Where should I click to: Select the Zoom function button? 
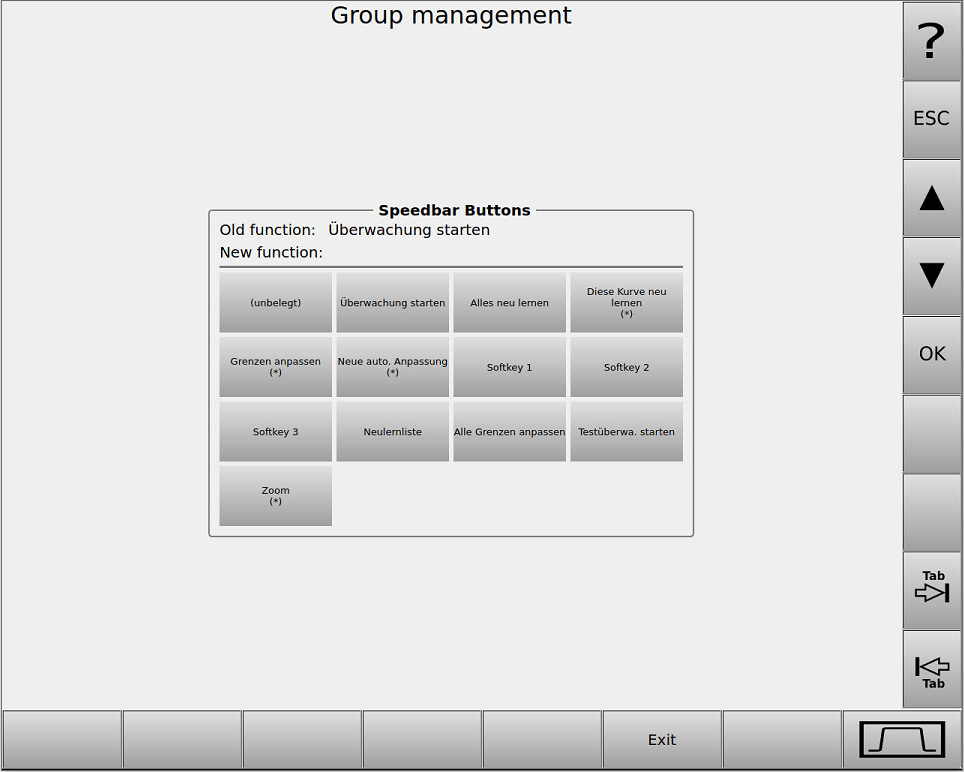(x=275, y=496)
